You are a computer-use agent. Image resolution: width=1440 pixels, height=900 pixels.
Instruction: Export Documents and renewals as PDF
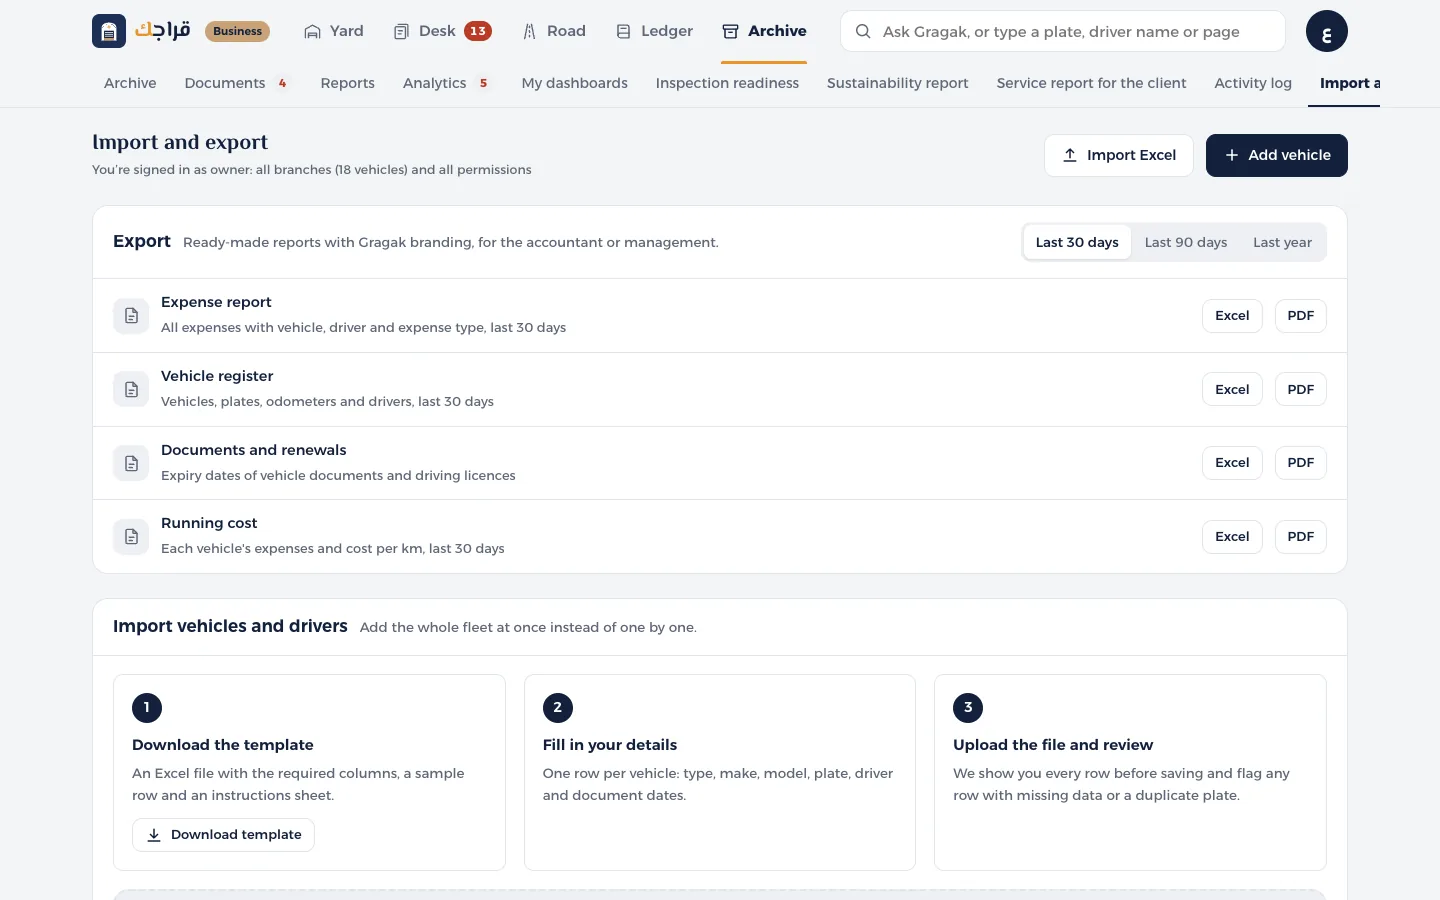tap(1300, 462)
